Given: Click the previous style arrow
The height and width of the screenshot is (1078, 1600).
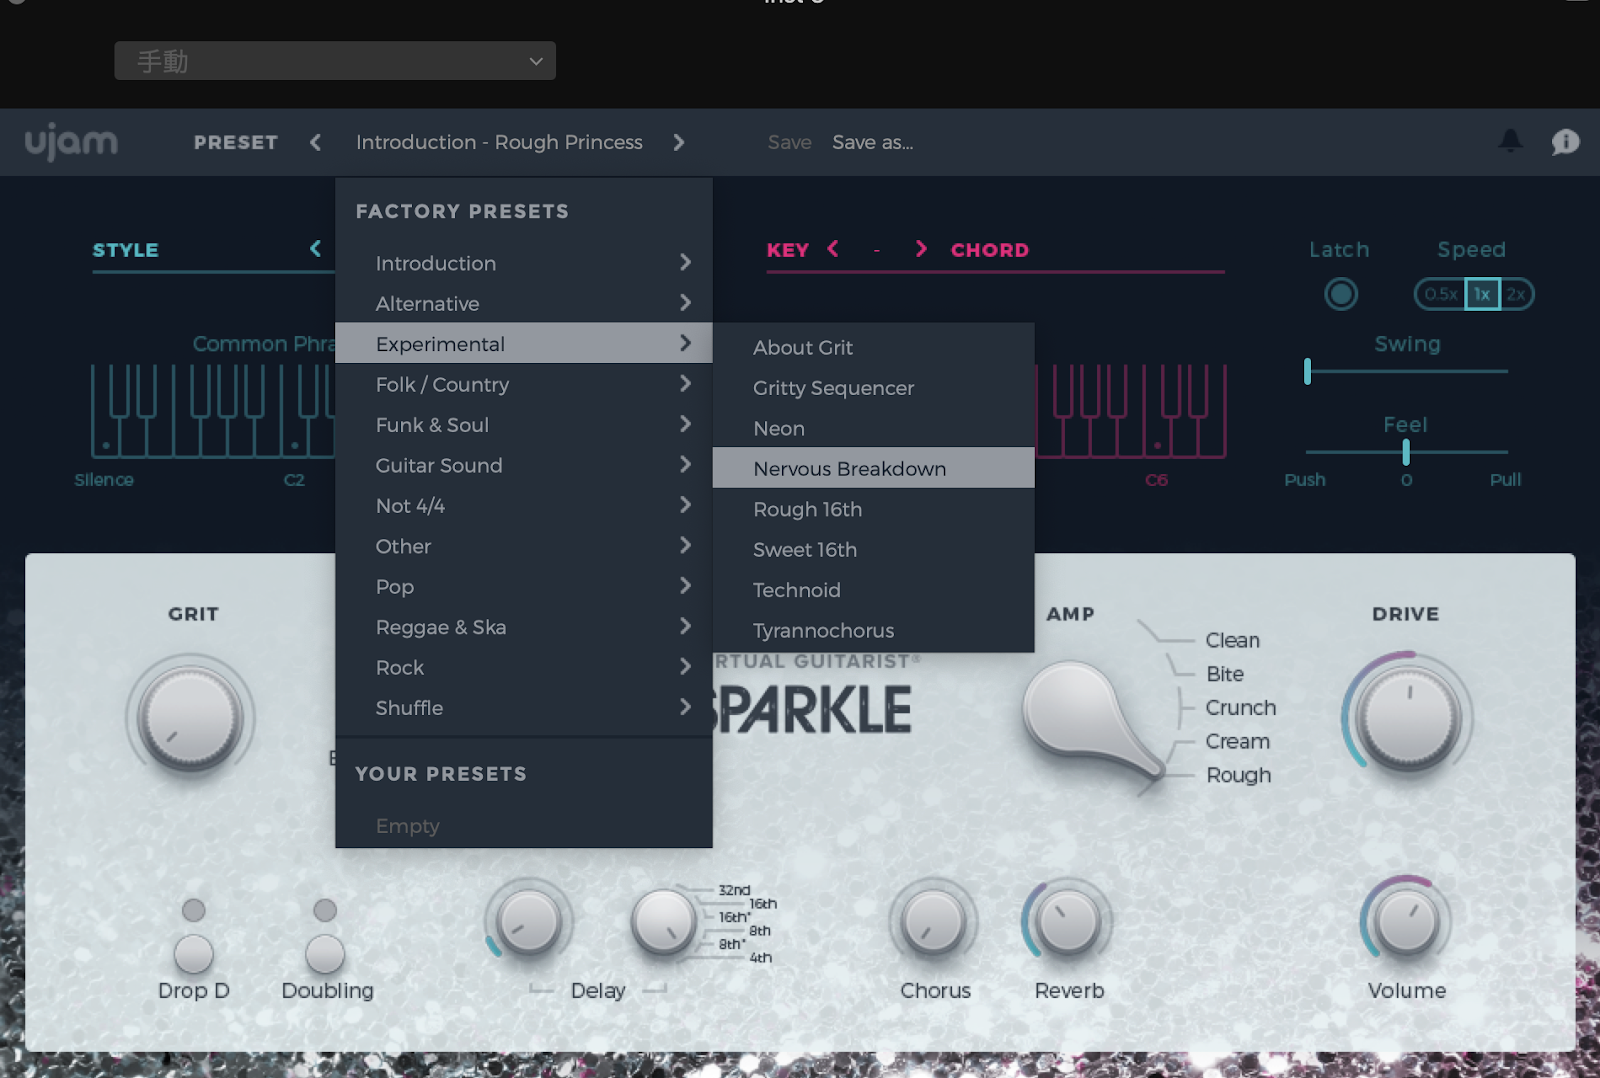Looking at the screenshot, I should tap(315, 248).
